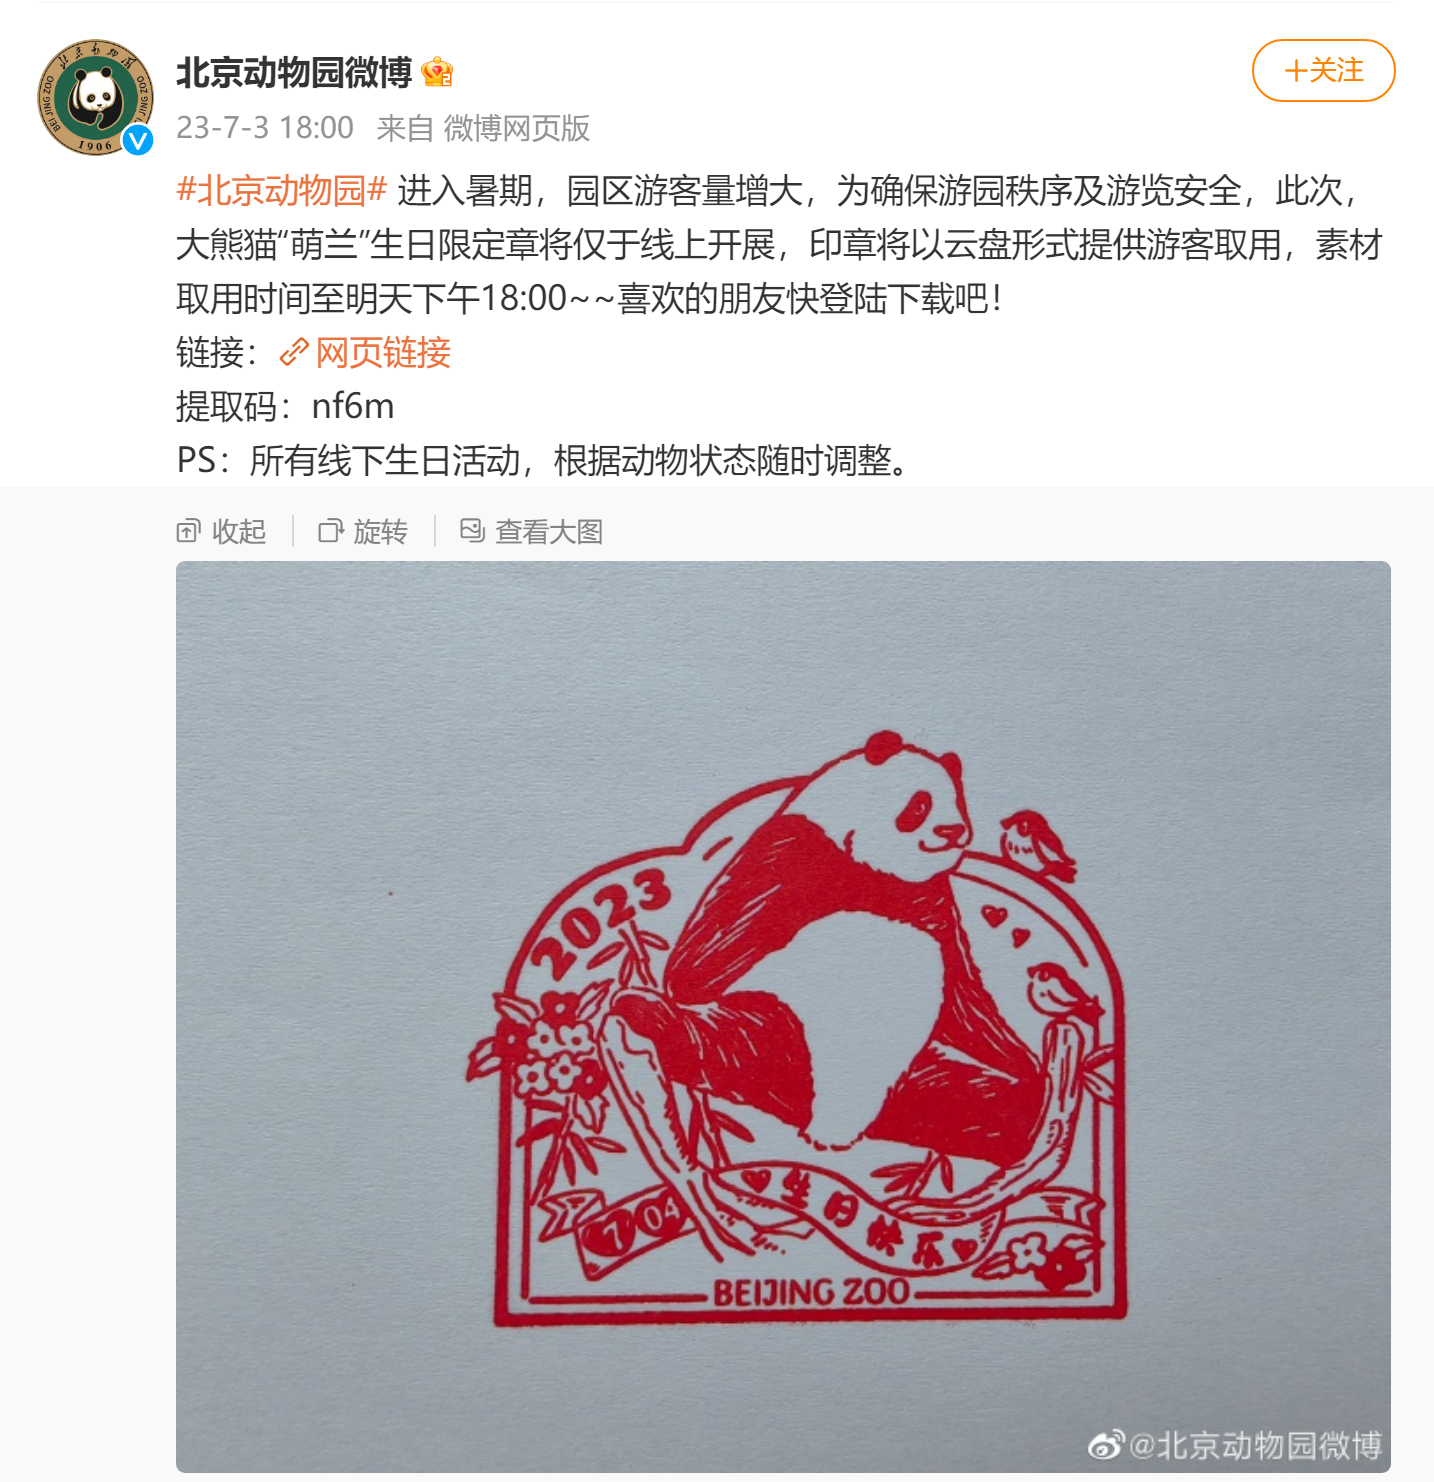Rotate the image with 旋转

coord(381,531)
